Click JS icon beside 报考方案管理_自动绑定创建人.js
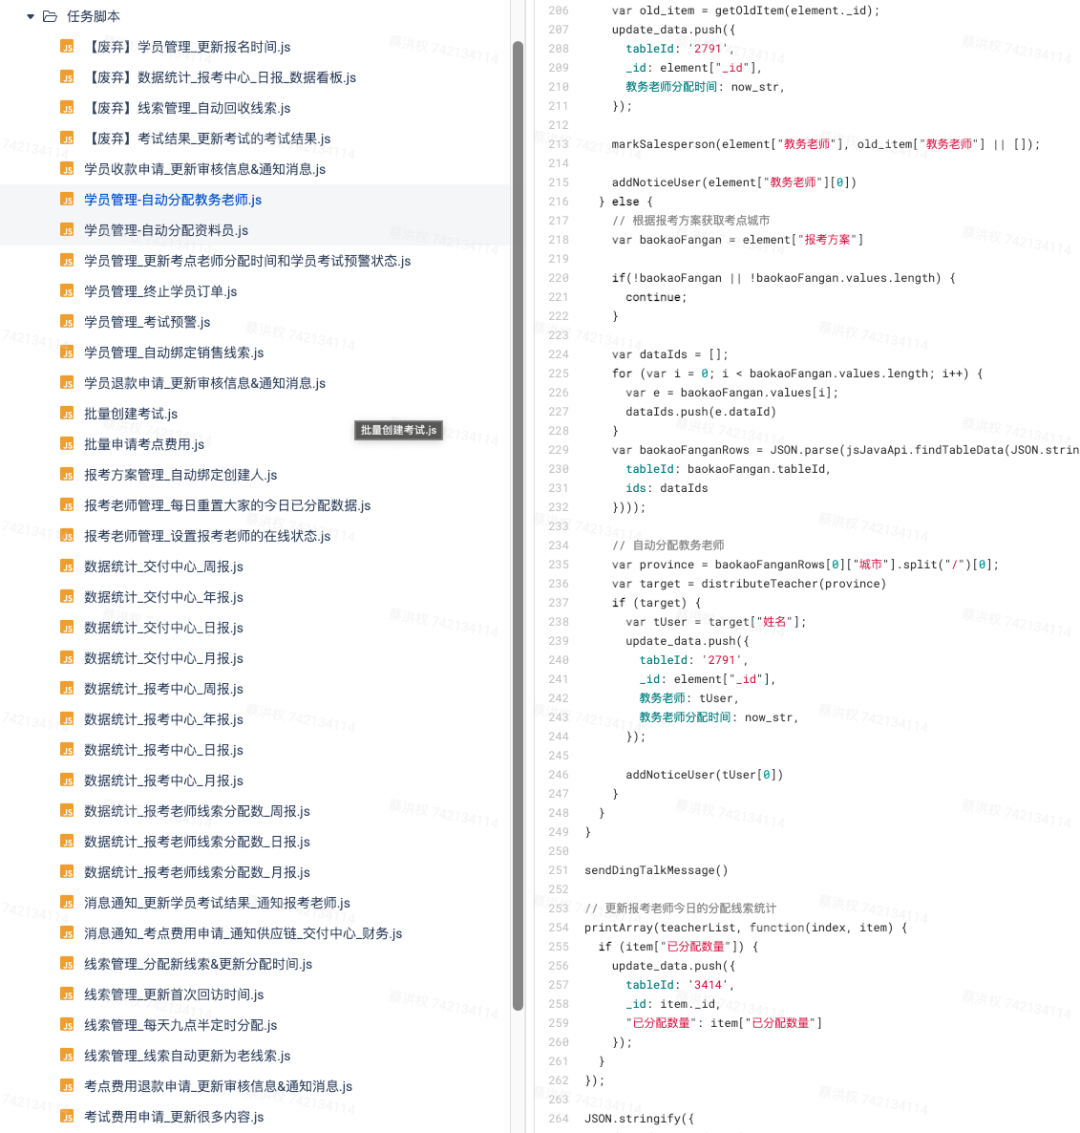 67,475
